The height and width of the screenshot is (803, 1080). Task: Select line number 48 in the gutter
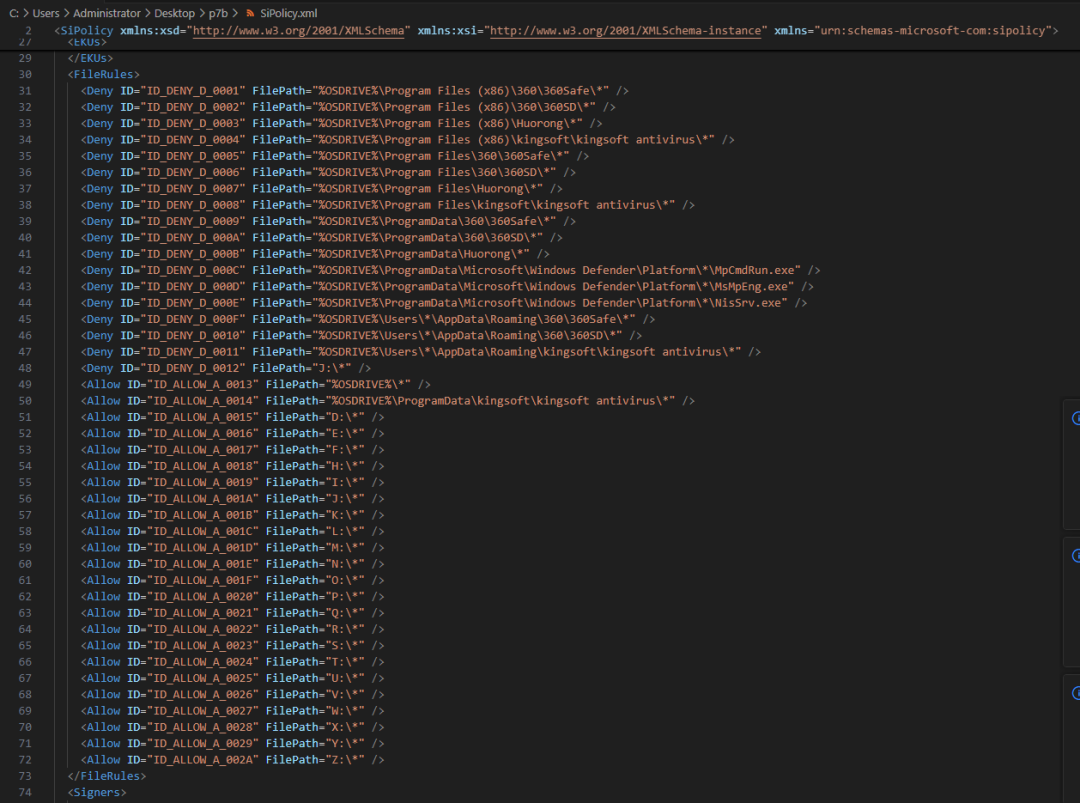pyautogui.click(x=25, y=368)
